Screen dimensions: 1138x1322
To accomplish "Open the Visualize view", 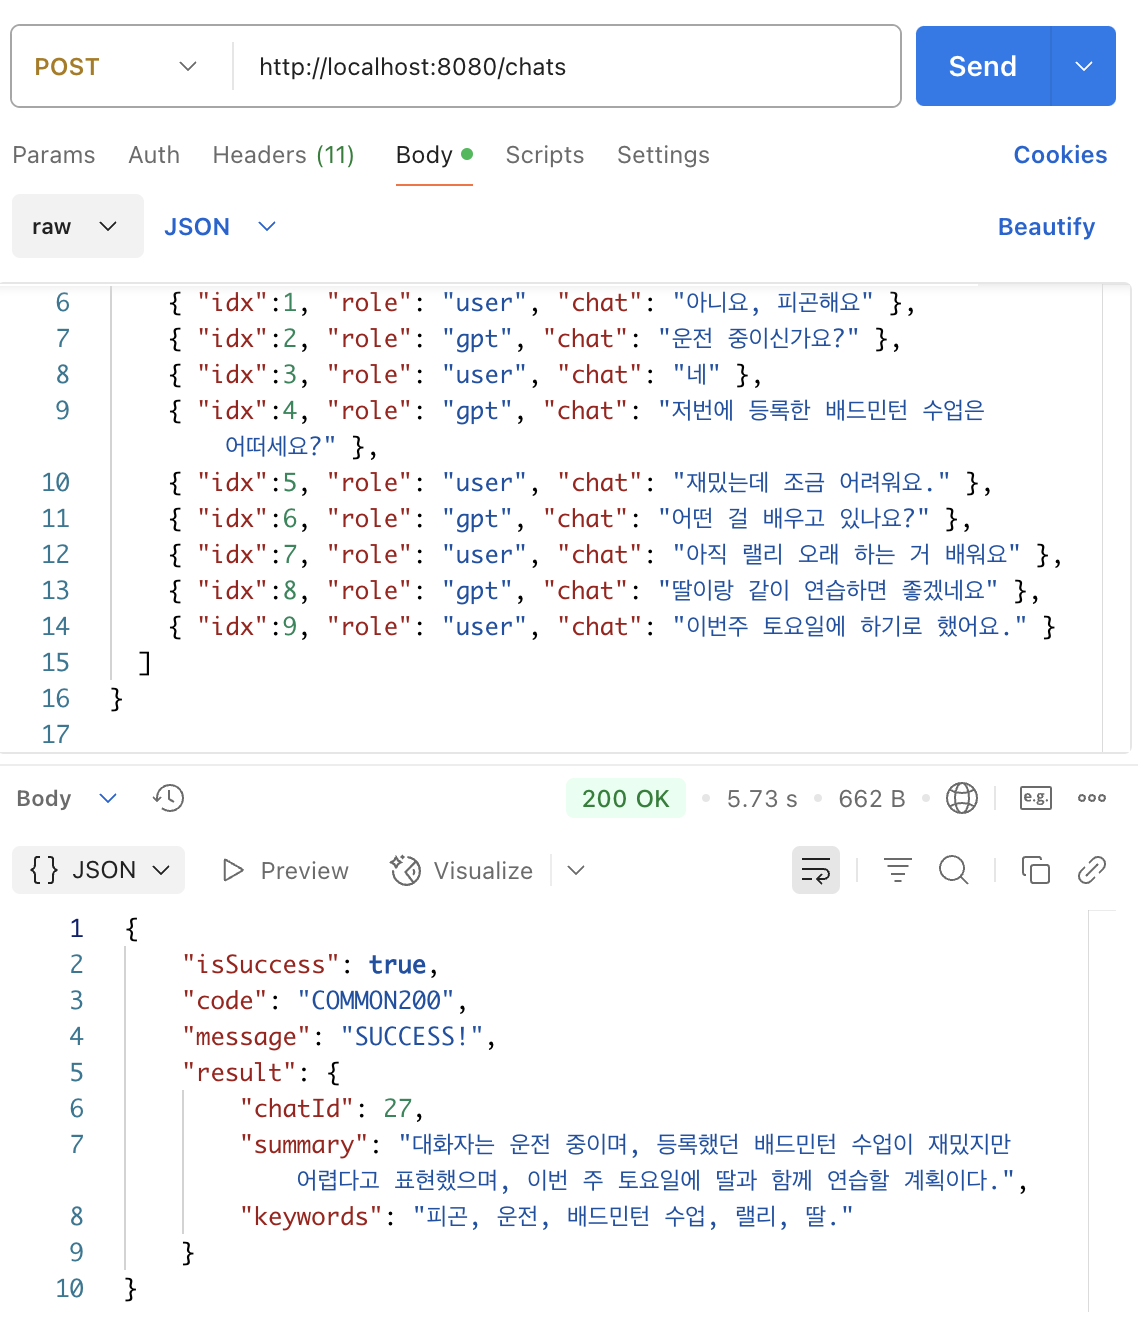I will tap(462, 871).
